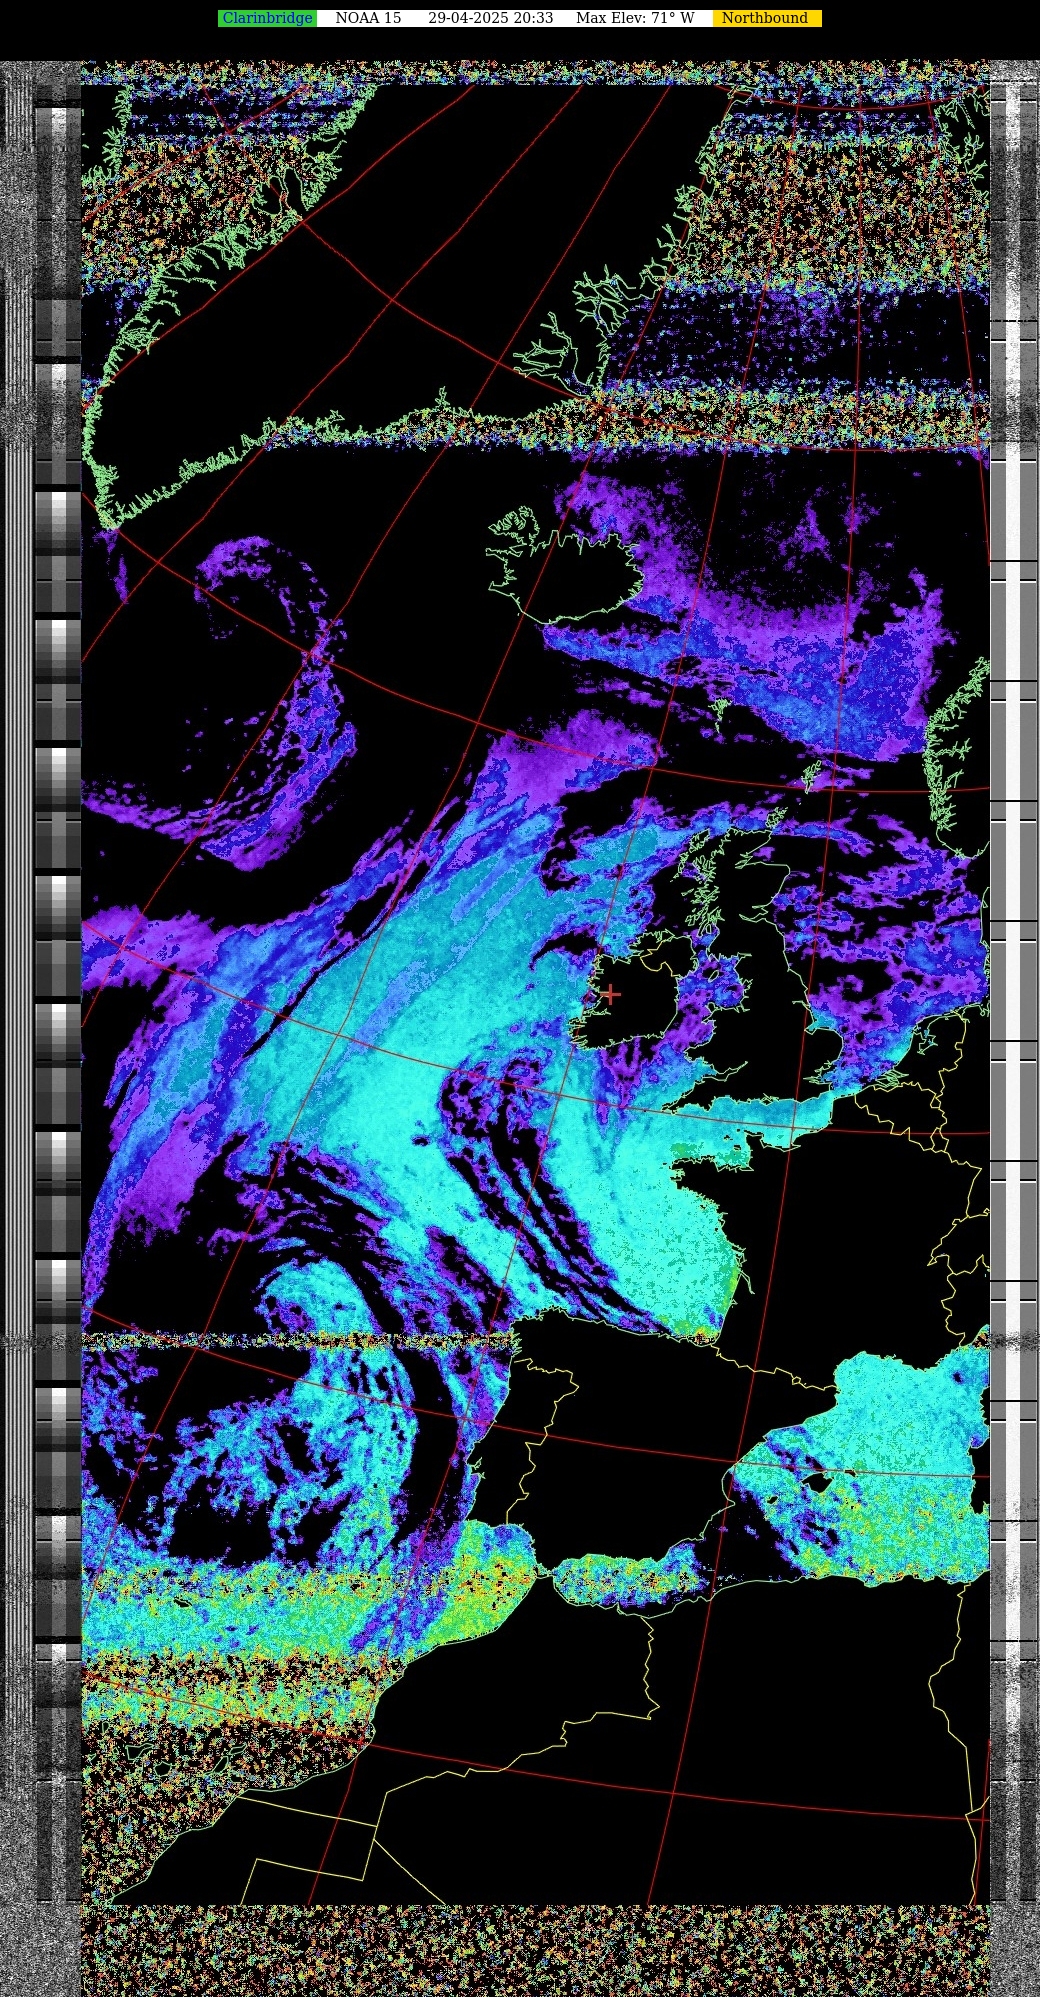1040x1997 pixels.
Task: Click the green Clarinbridge station label
Action: 267,18
